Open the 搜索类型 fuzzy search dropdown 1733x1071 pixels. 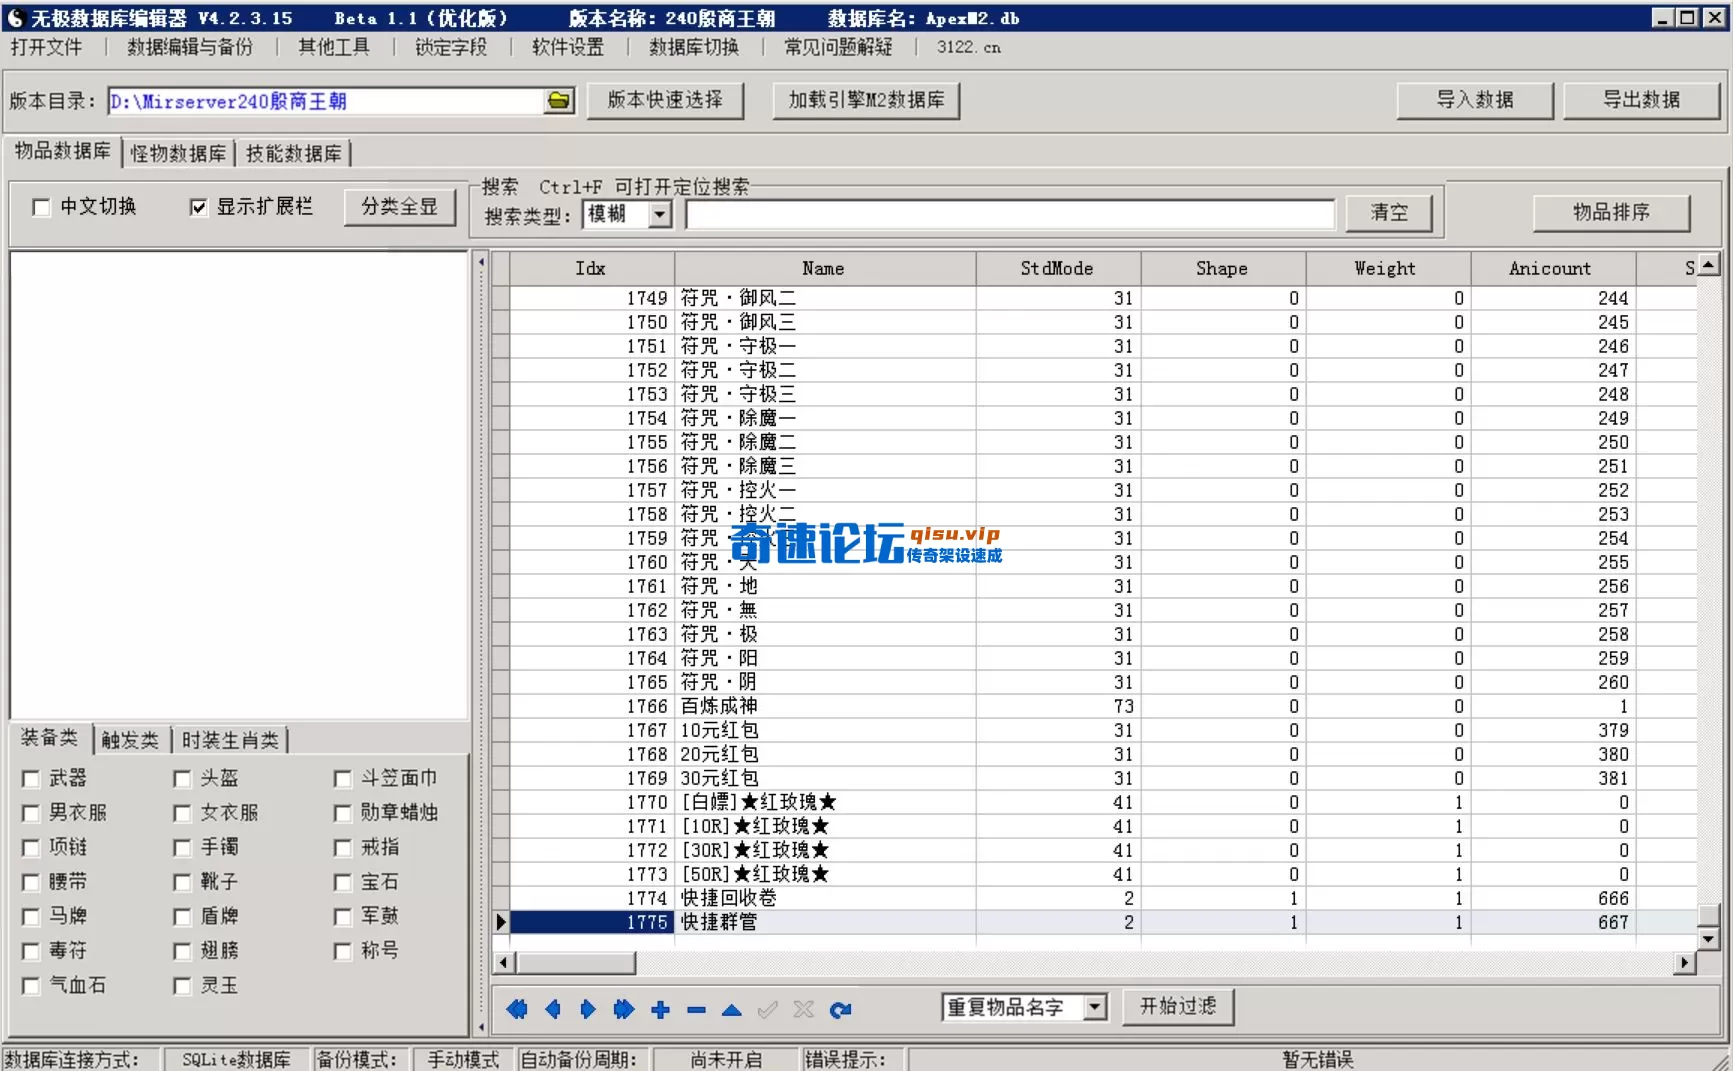[x=659, y=214]
